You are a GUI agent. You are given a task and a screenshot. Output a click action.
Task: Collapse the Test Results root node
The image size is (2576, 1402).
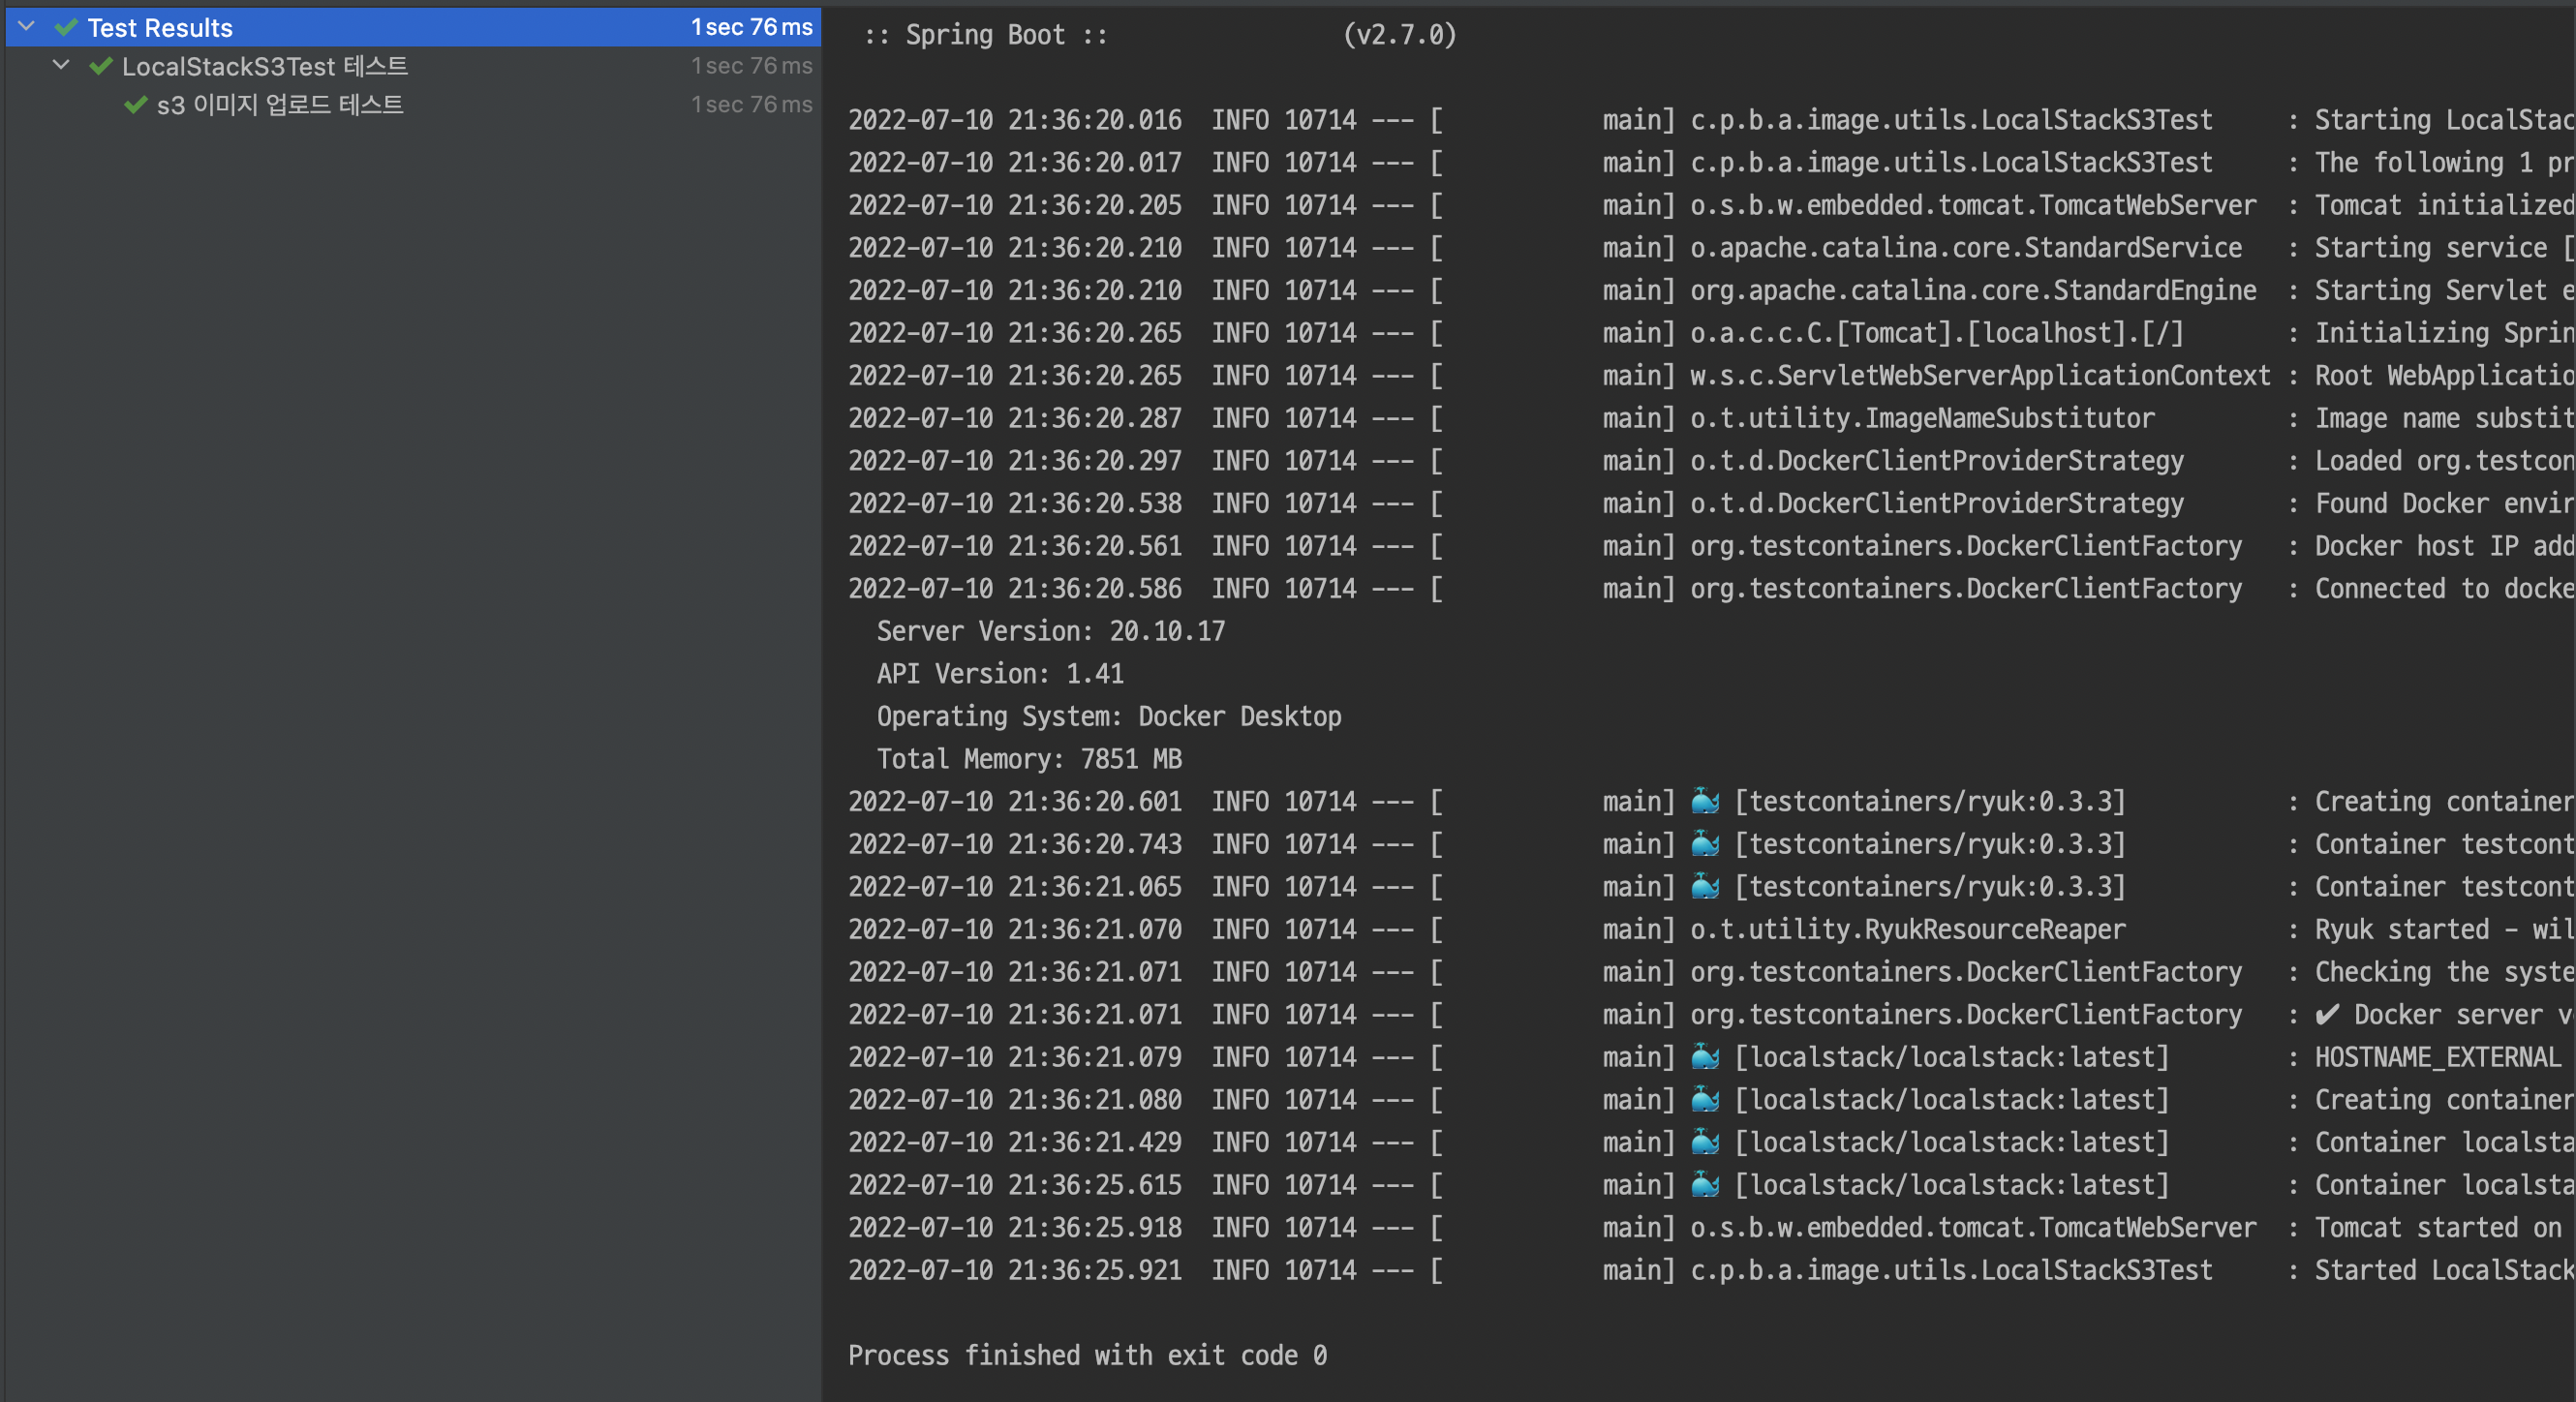(27, 27)
